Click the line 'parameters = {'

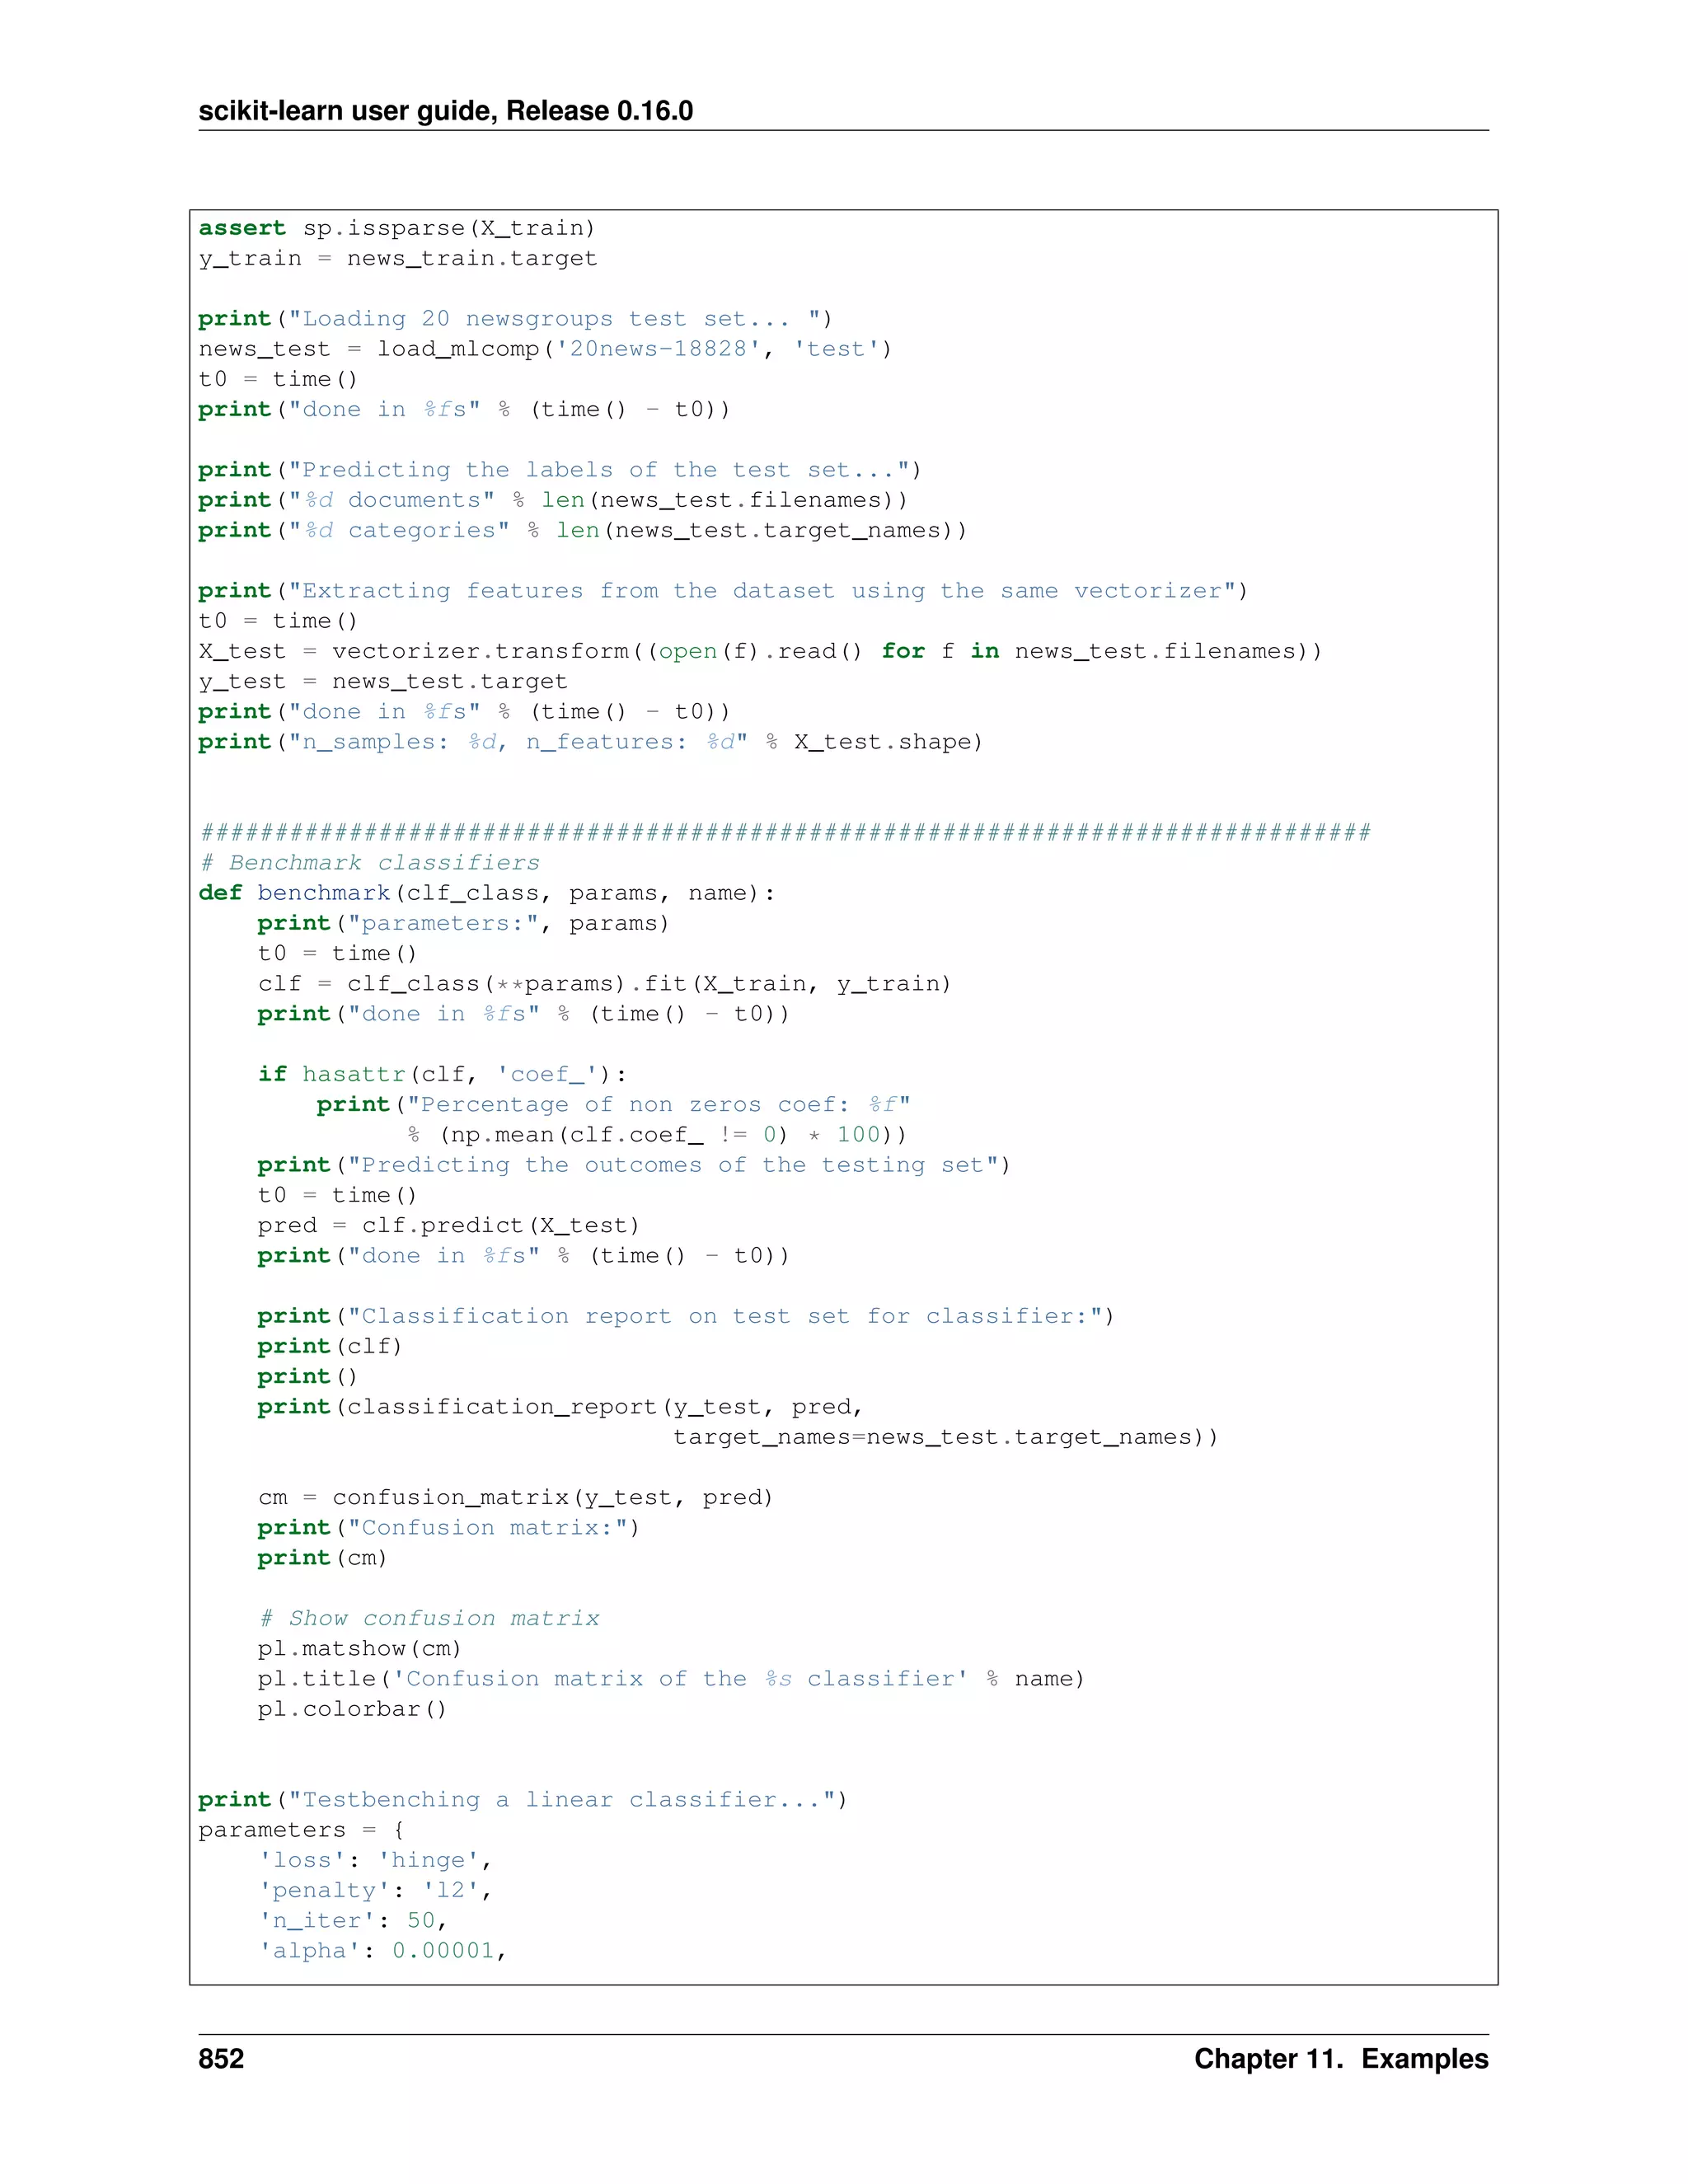pyautogui.click(x=301, y=1830)
